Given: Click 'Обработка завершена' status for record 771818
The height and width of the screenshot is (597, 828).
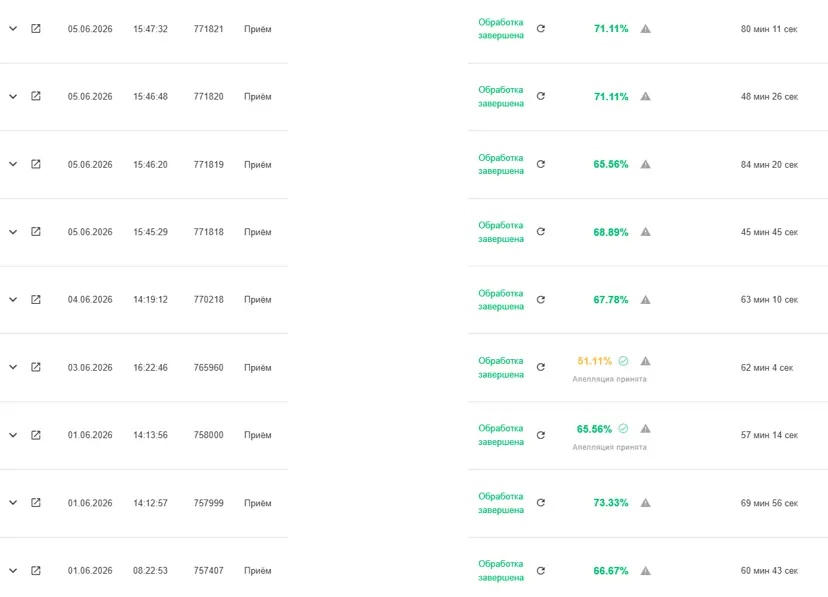Looking at the screenshot, I should (501, 232).
